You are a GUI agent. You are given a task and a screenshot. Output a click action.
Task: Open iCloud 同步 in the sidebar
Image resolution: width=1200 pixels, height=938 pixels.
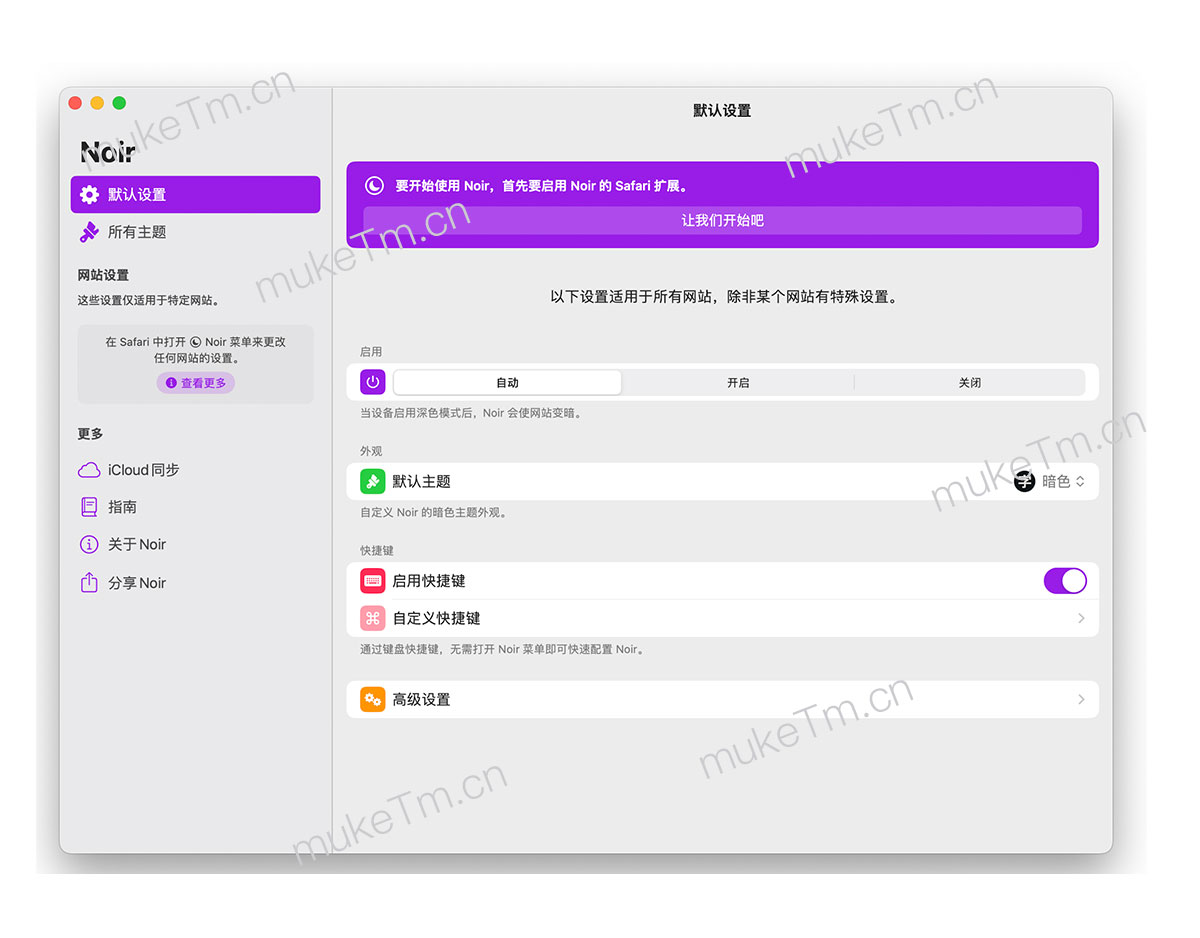tap(195, 470)
